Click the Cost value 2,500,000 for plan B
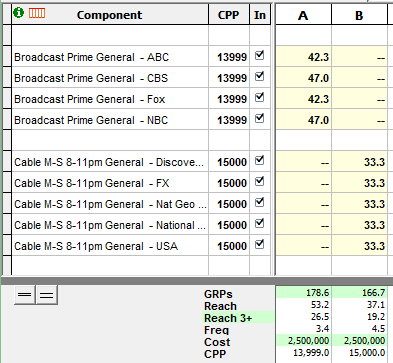393x363 pixels. pyautogui.click(x=365, y=341)
